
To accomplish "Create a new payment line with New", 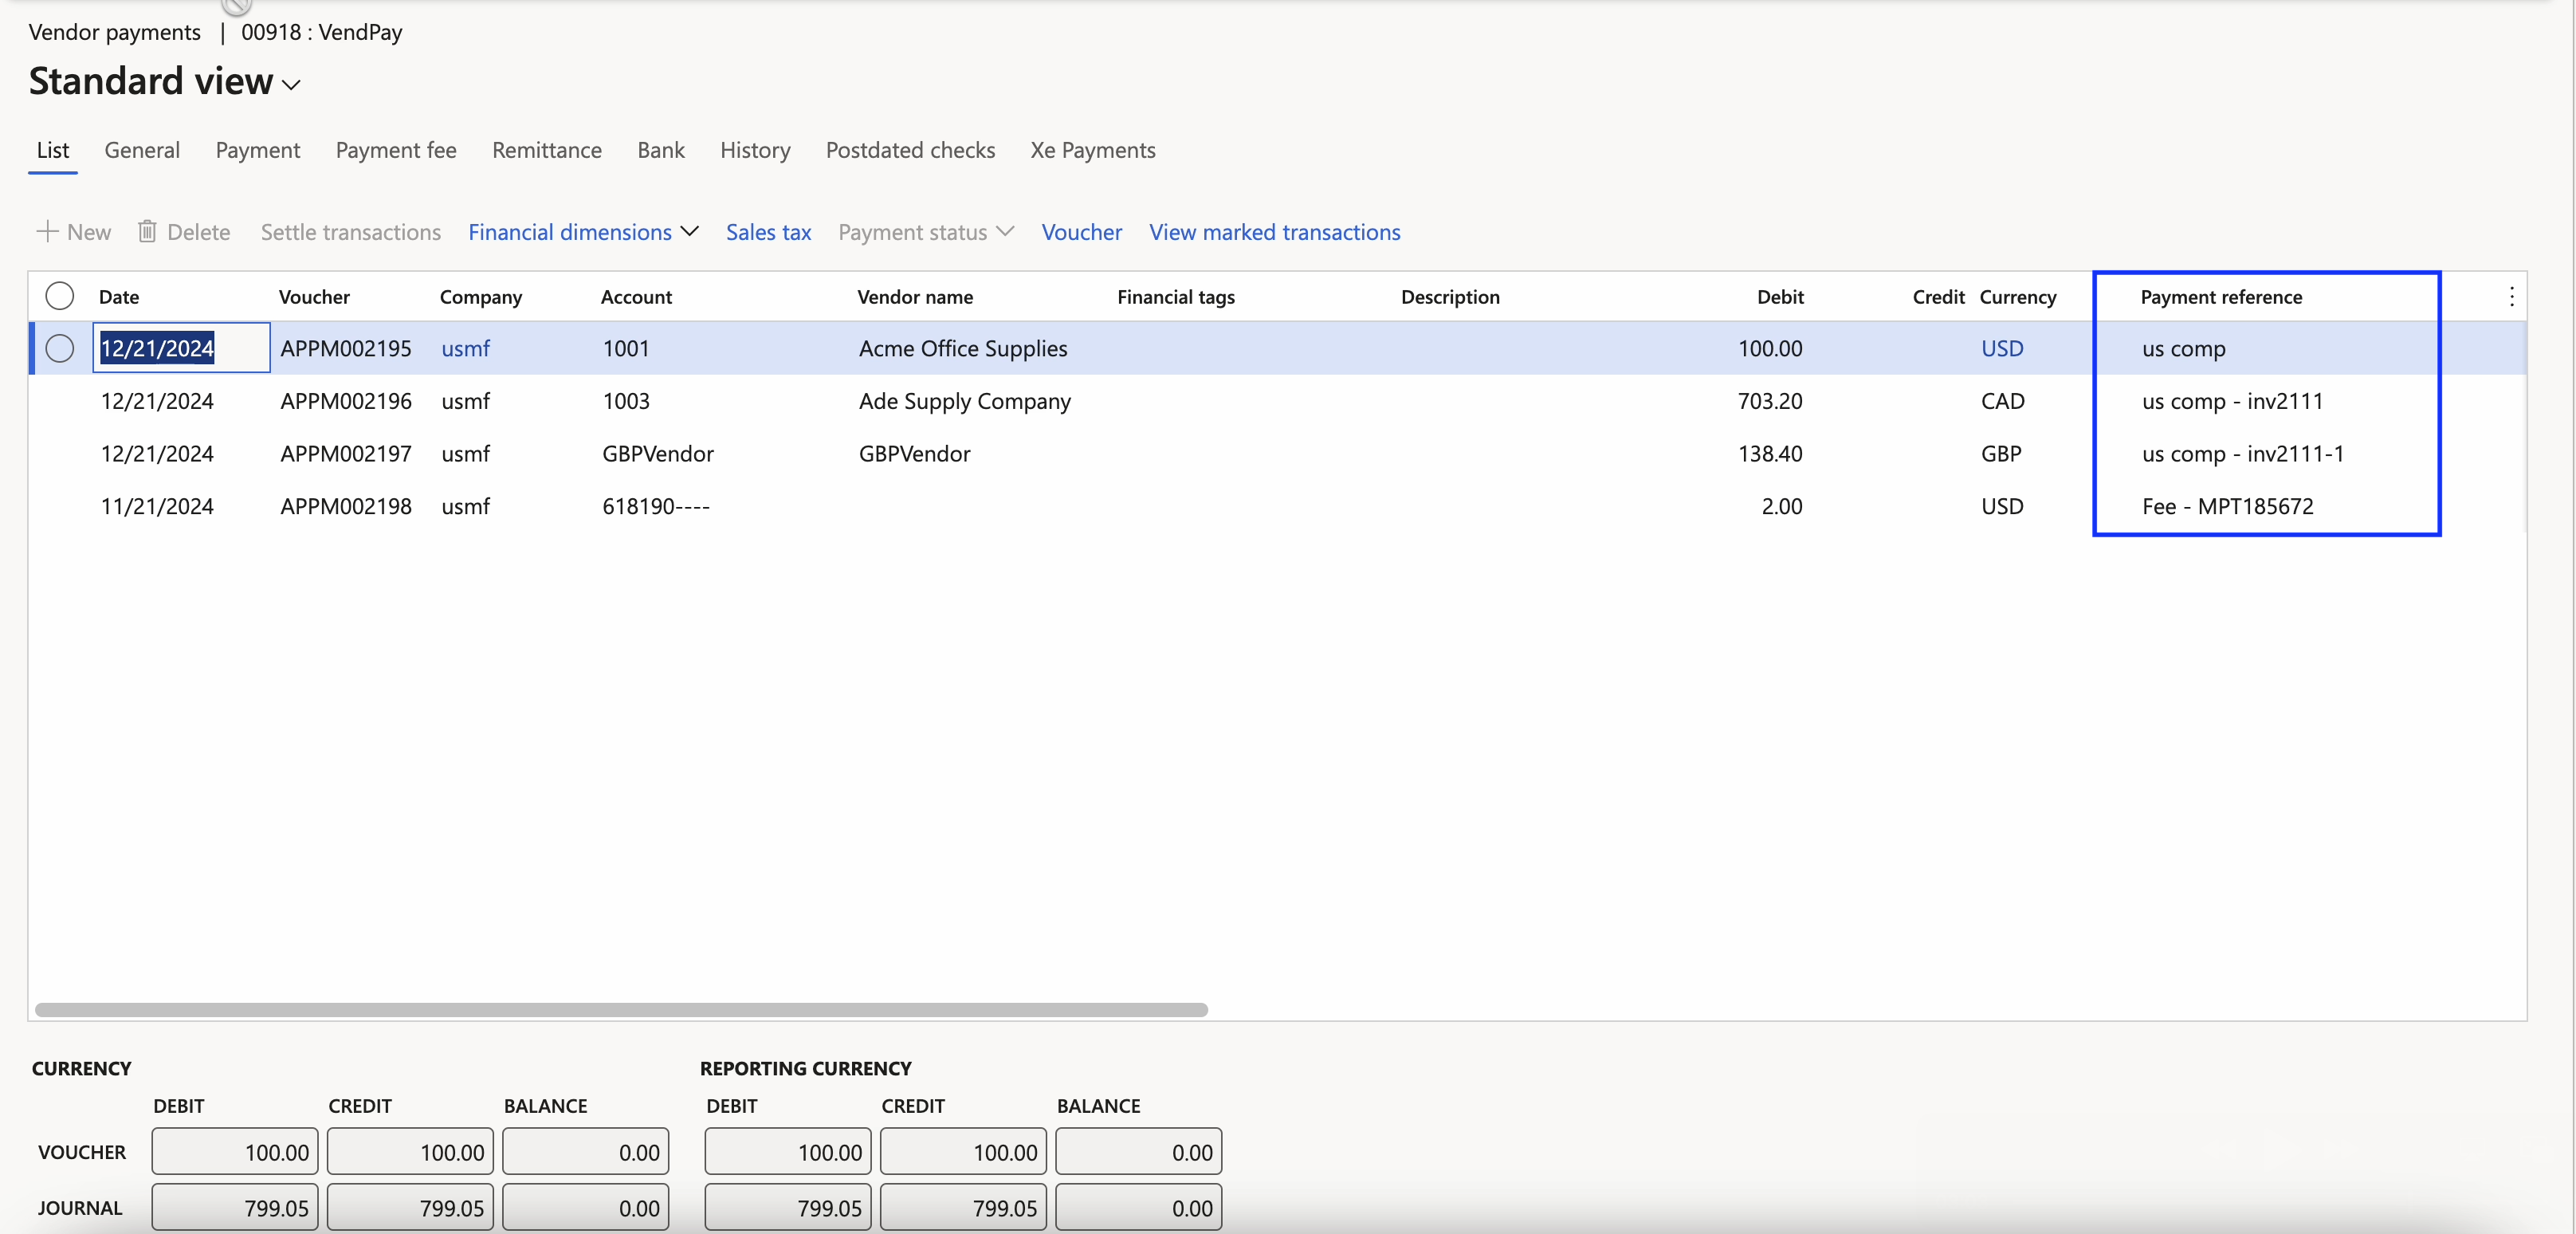I will (73, 231).
